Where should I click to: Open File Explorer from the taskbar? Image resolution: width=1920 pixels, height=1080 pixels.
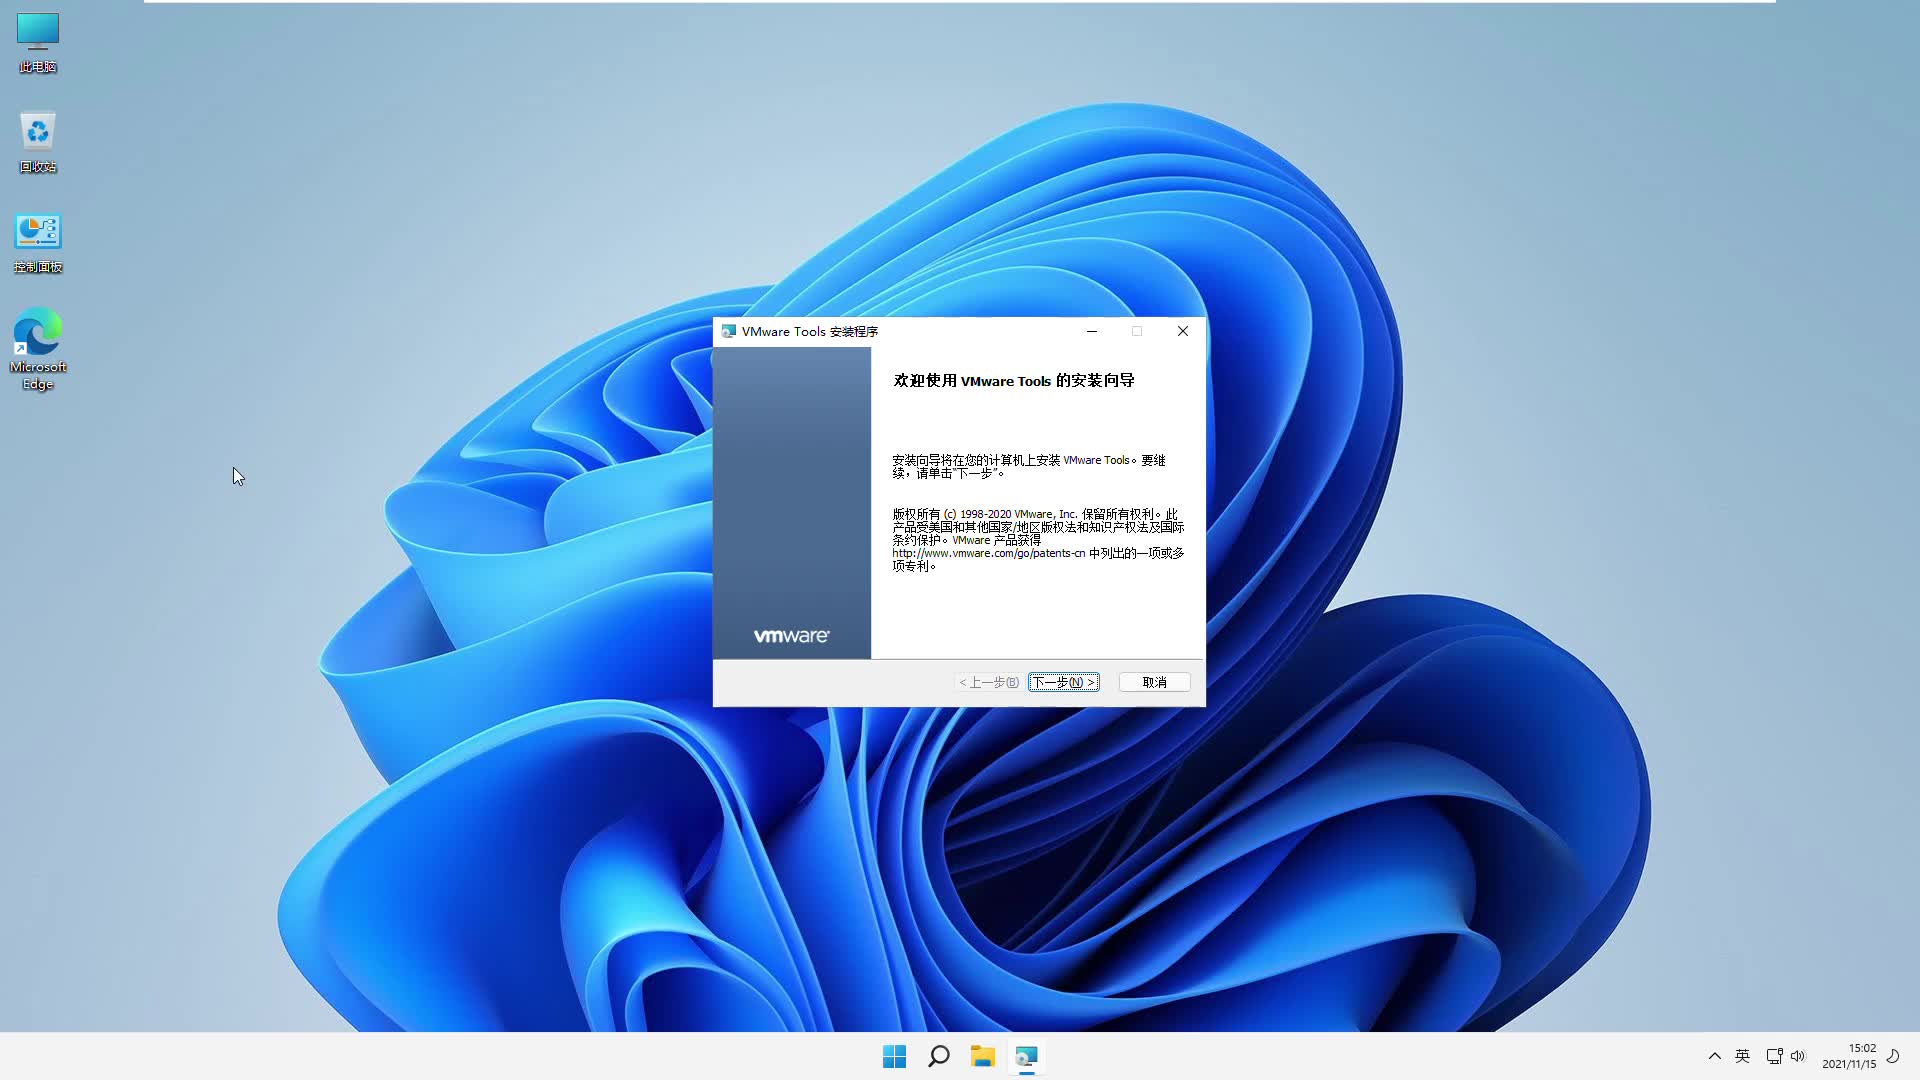(x=983, y=1055)
